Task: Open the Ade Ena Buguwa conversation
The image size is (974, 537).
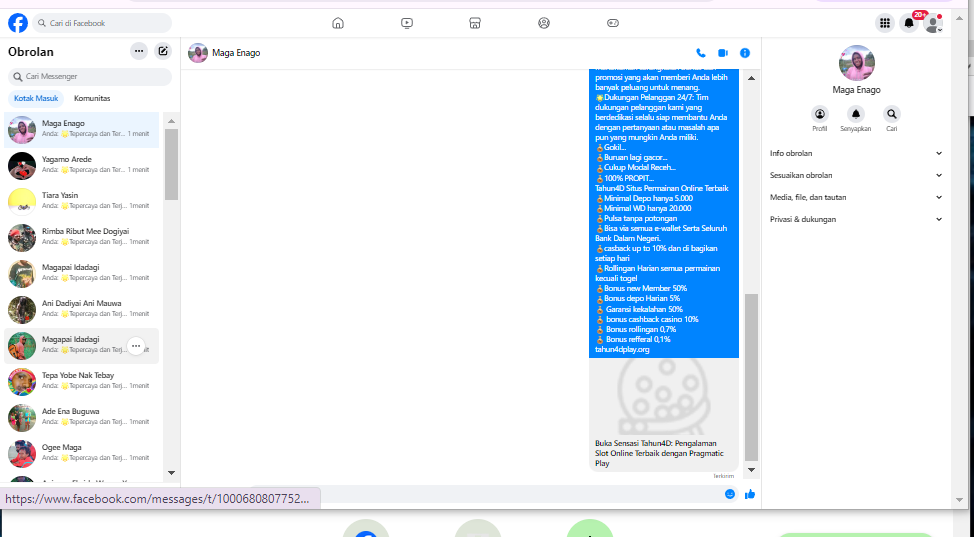Action: (x=81, y=418)
